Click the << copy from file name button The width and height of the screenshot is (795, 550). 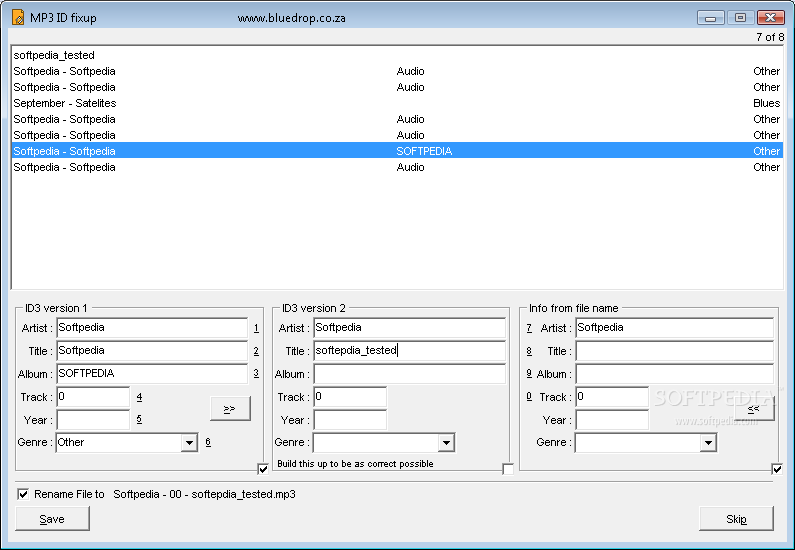pyautogui.click(x=754, y=409)
